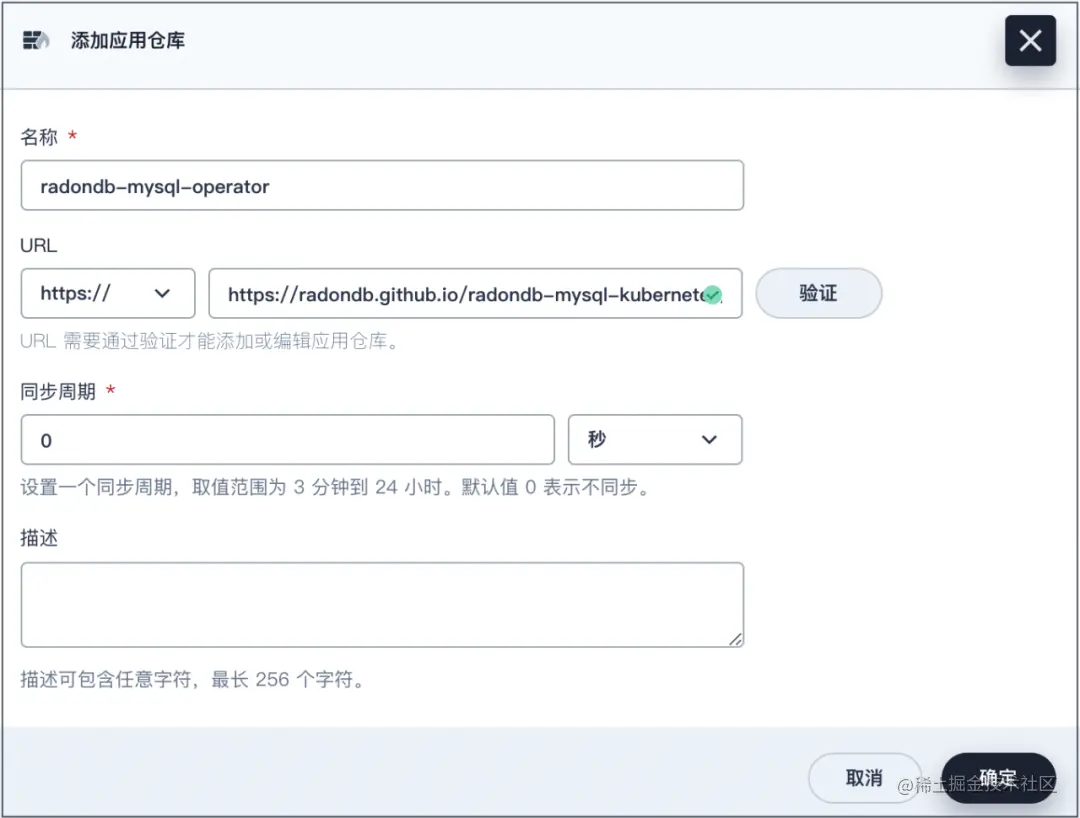The height and width of the screenshot is (818, 1080).
Task: Focus the empty 描述 text area
Action: pyautogui.click(x=382, y=605)
